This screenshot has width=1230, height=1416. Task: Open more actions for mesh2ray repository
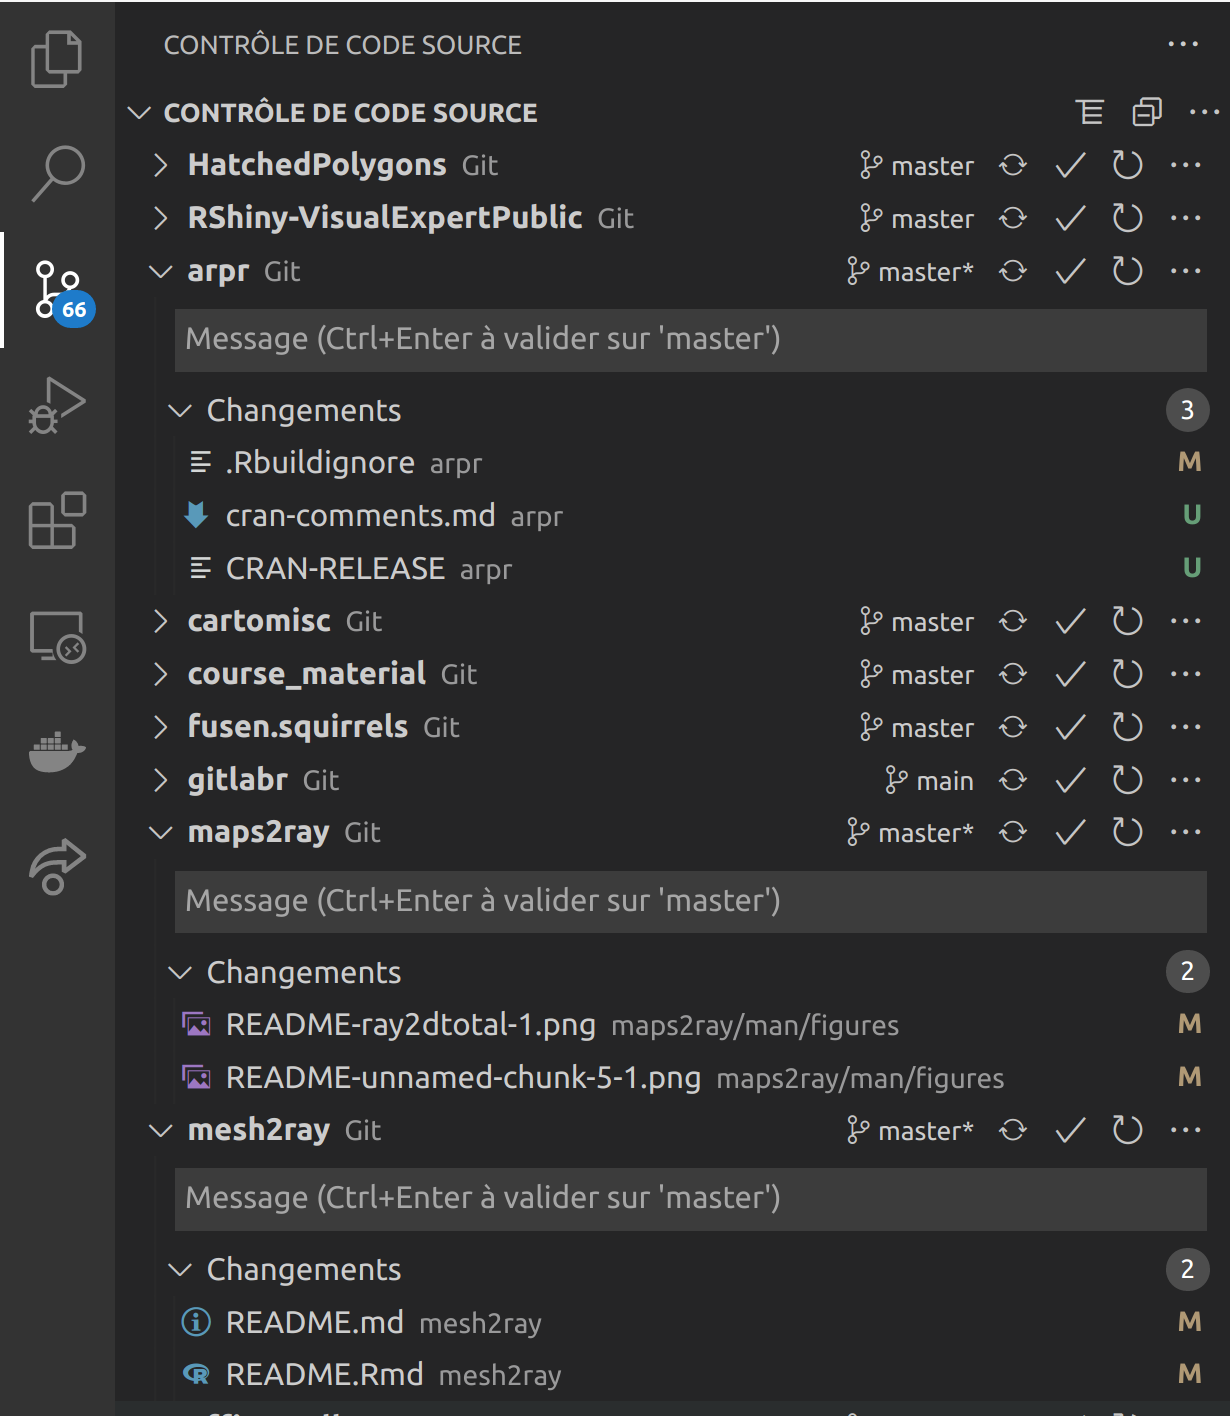[x=1185, y=1130]
